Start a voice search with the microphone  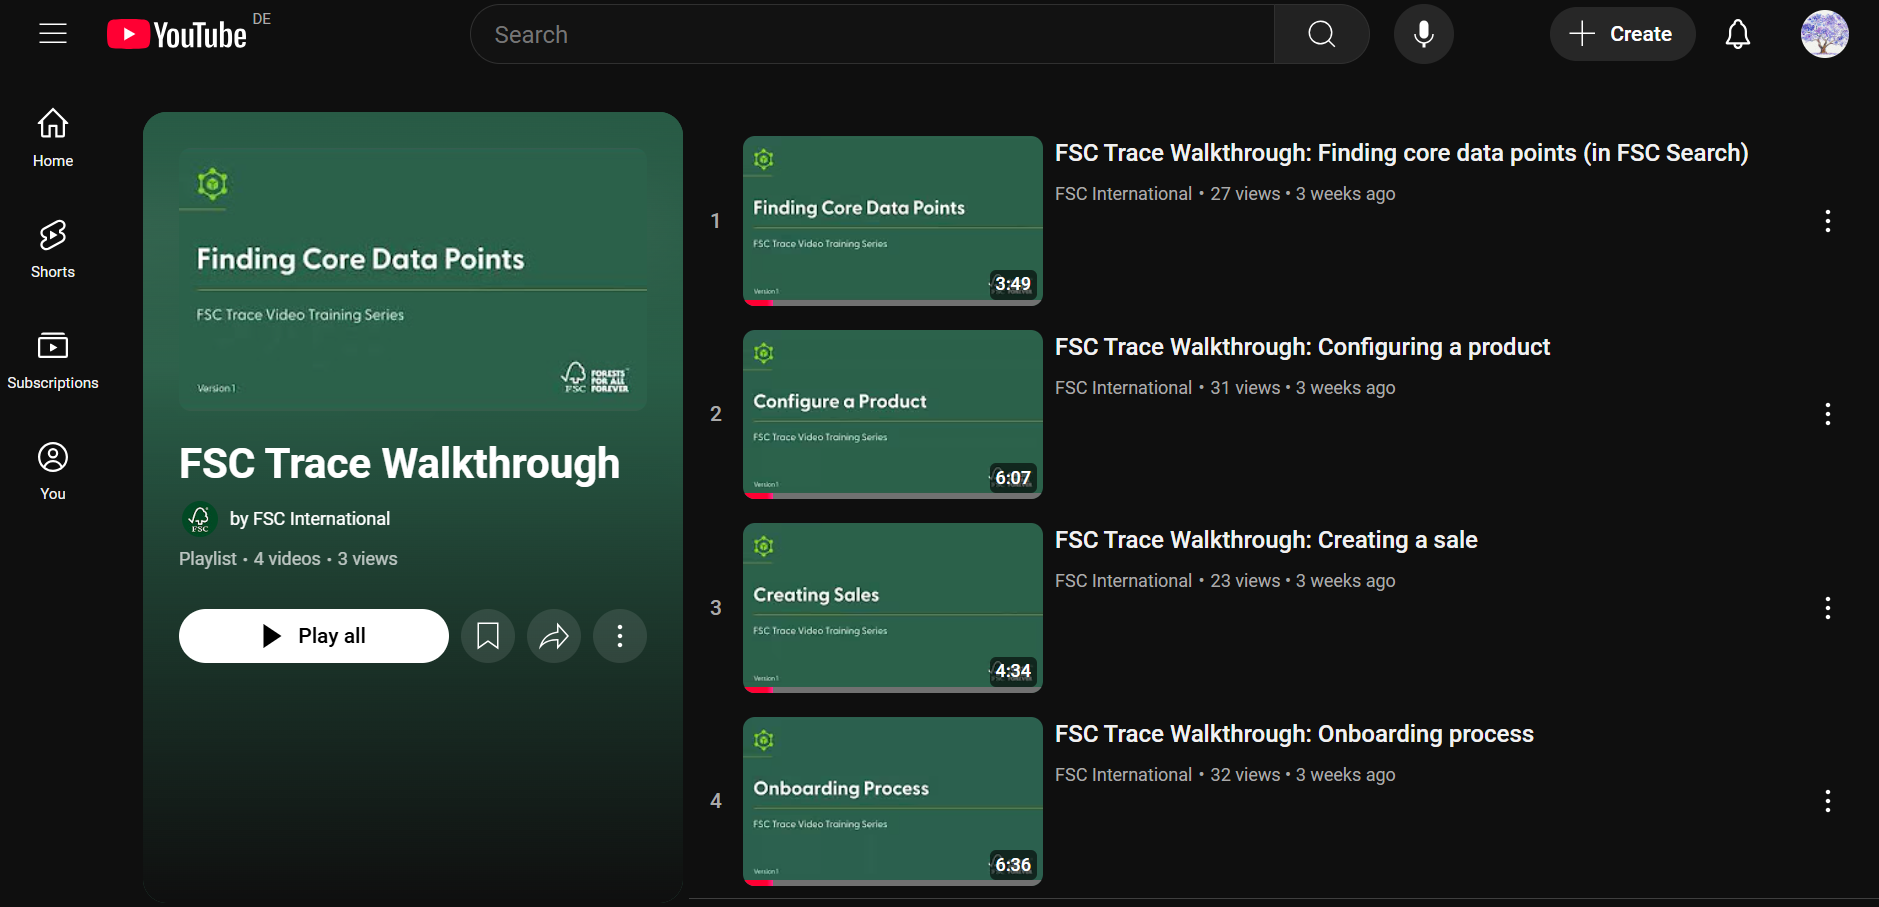[x=1423, y=33]
